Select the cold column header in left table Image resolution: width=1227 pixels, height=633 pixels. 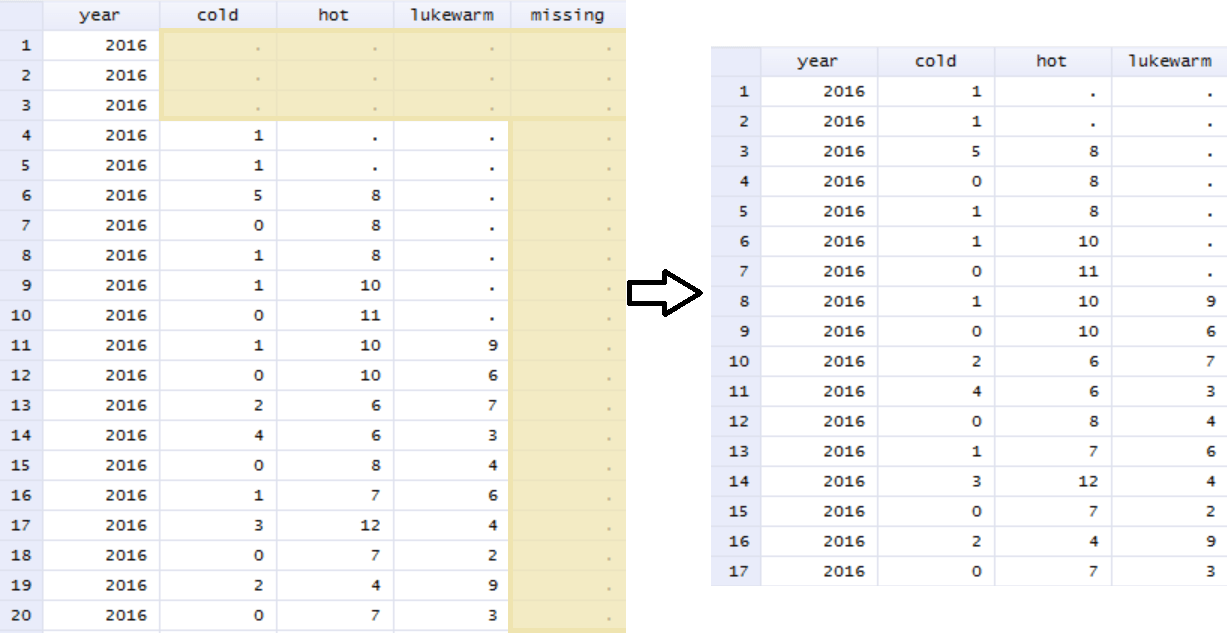pos(218,15)
